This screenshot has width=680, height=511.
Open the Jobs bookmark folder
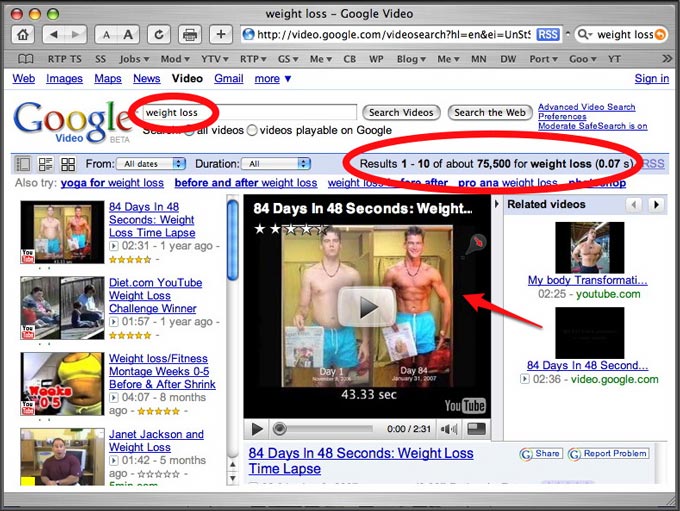click(134, 59)
